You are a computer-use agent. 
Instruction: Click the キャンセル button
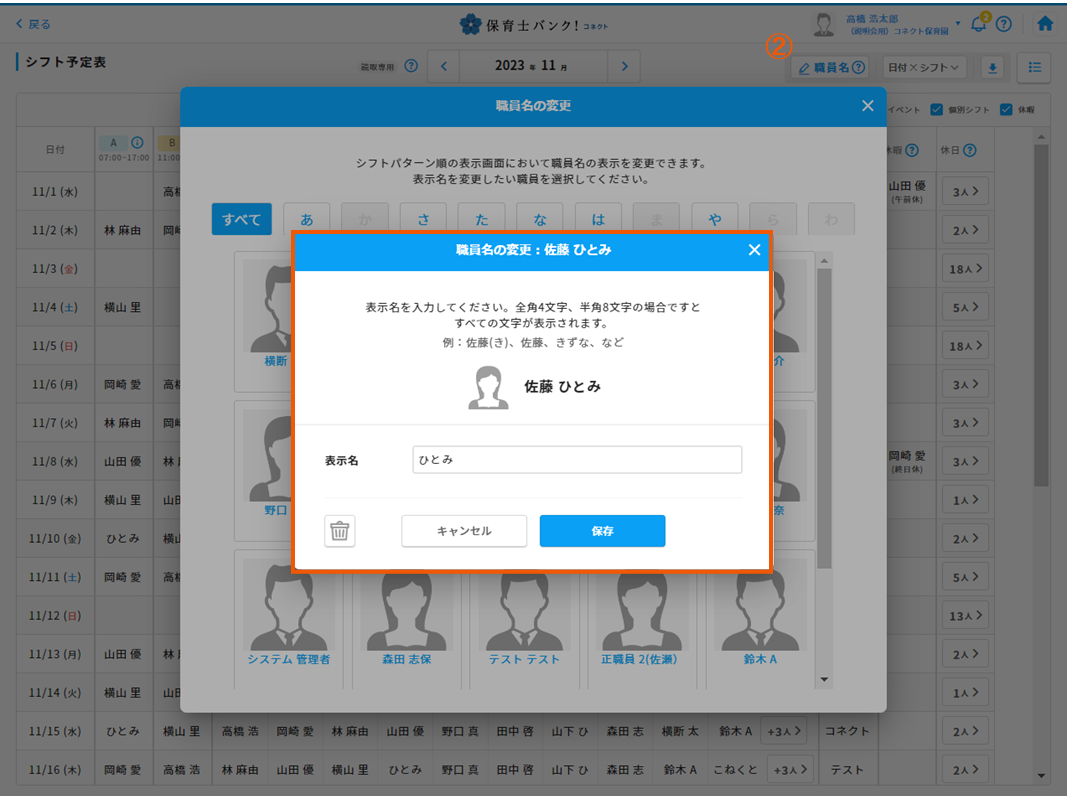[x=464, y=531]
